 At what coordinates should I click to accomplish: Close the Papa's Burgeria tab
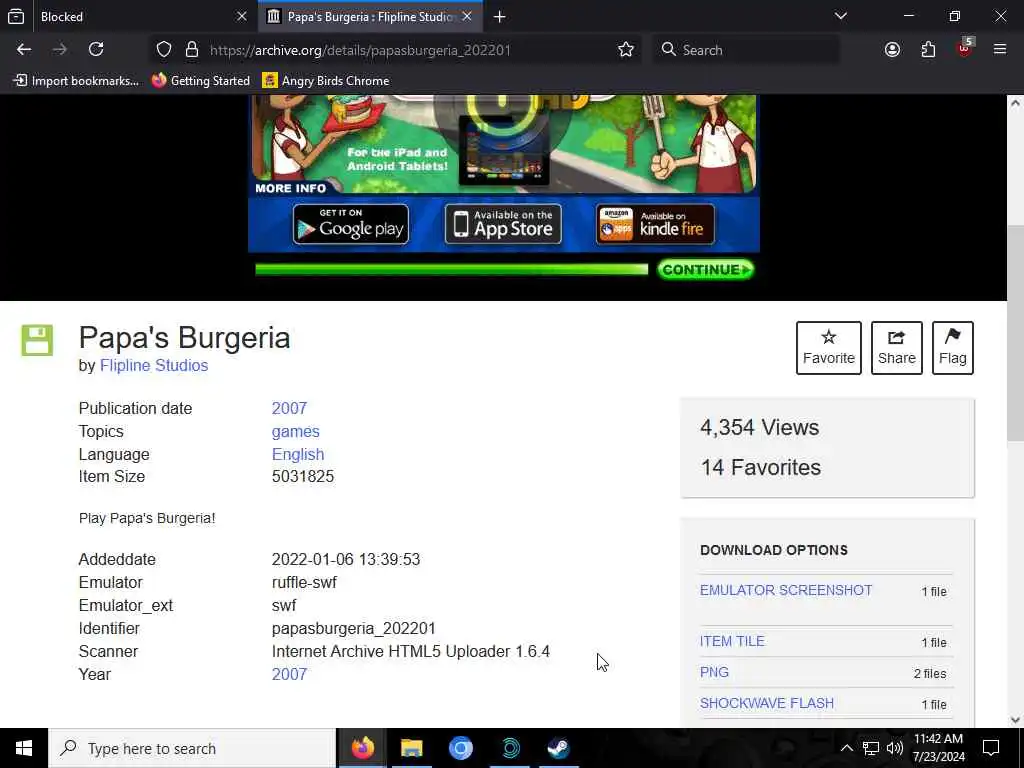(x=467, y=16)
